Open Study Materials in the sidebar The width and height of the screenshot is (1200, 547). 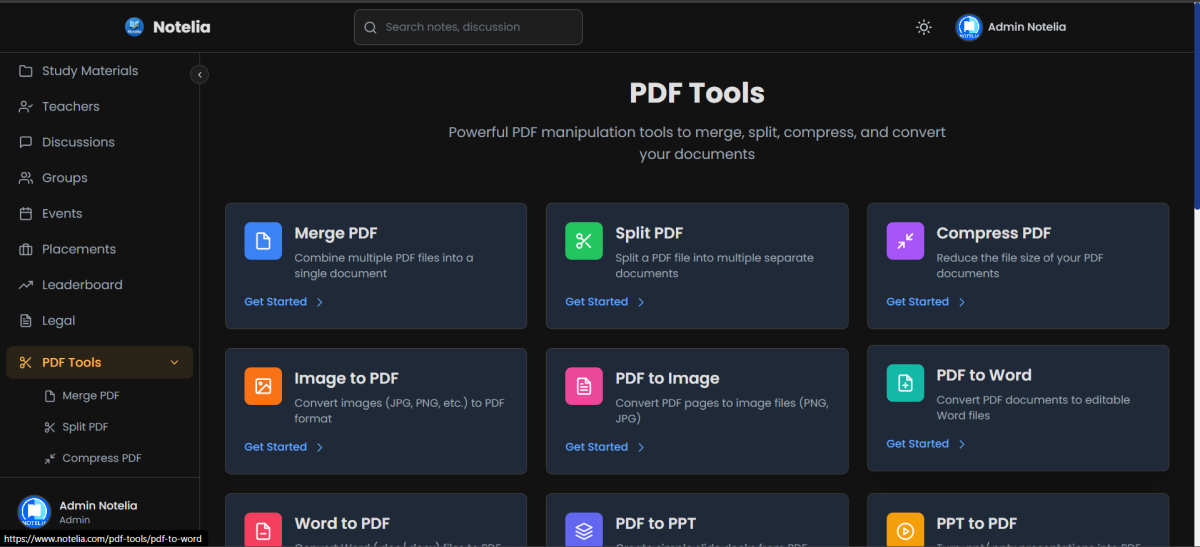[x=89, y=71]
